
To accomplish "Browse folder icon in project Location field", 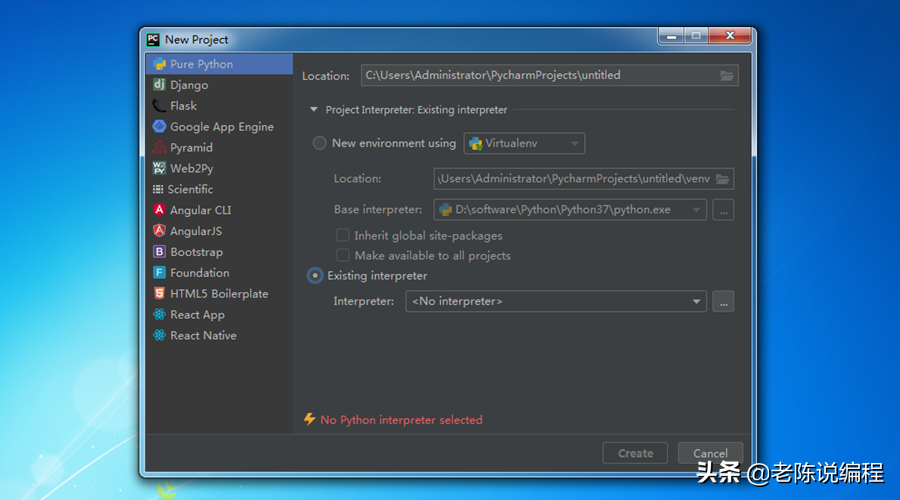I will [727, 76].
